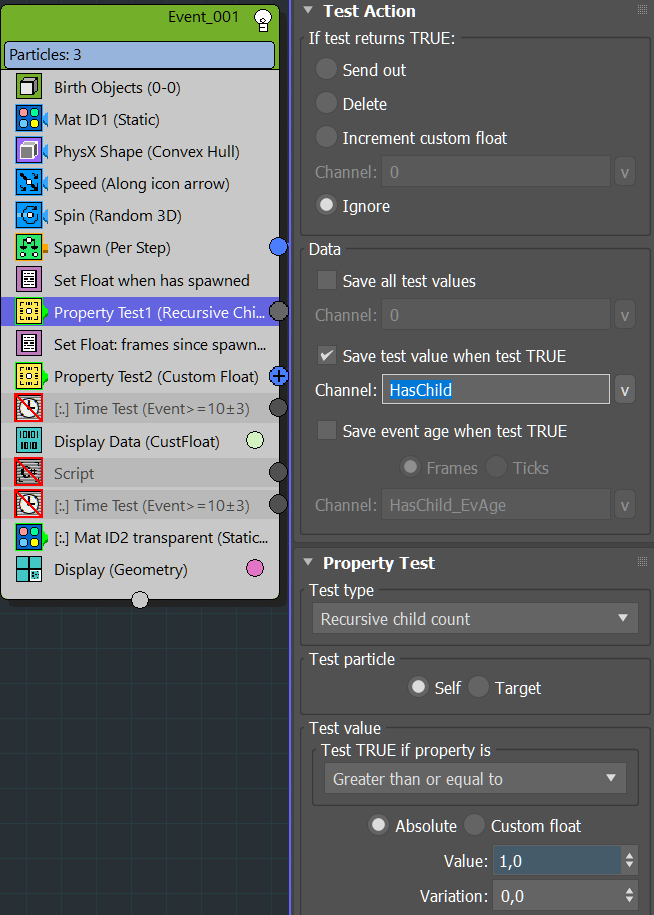Viewport: 654px width, 915px height.
Task: Click the Spawn (Per Step) test icon
Action: coord(29,248)
